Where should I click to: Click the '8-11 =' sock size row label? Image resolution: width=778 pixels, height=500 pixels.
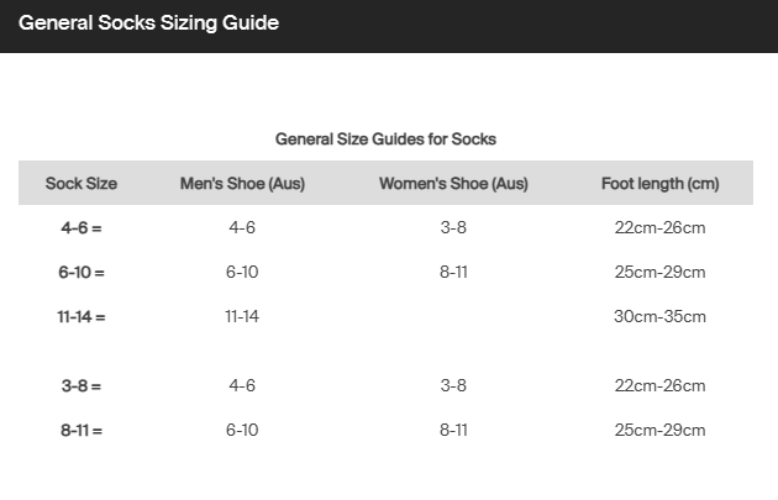81,430
